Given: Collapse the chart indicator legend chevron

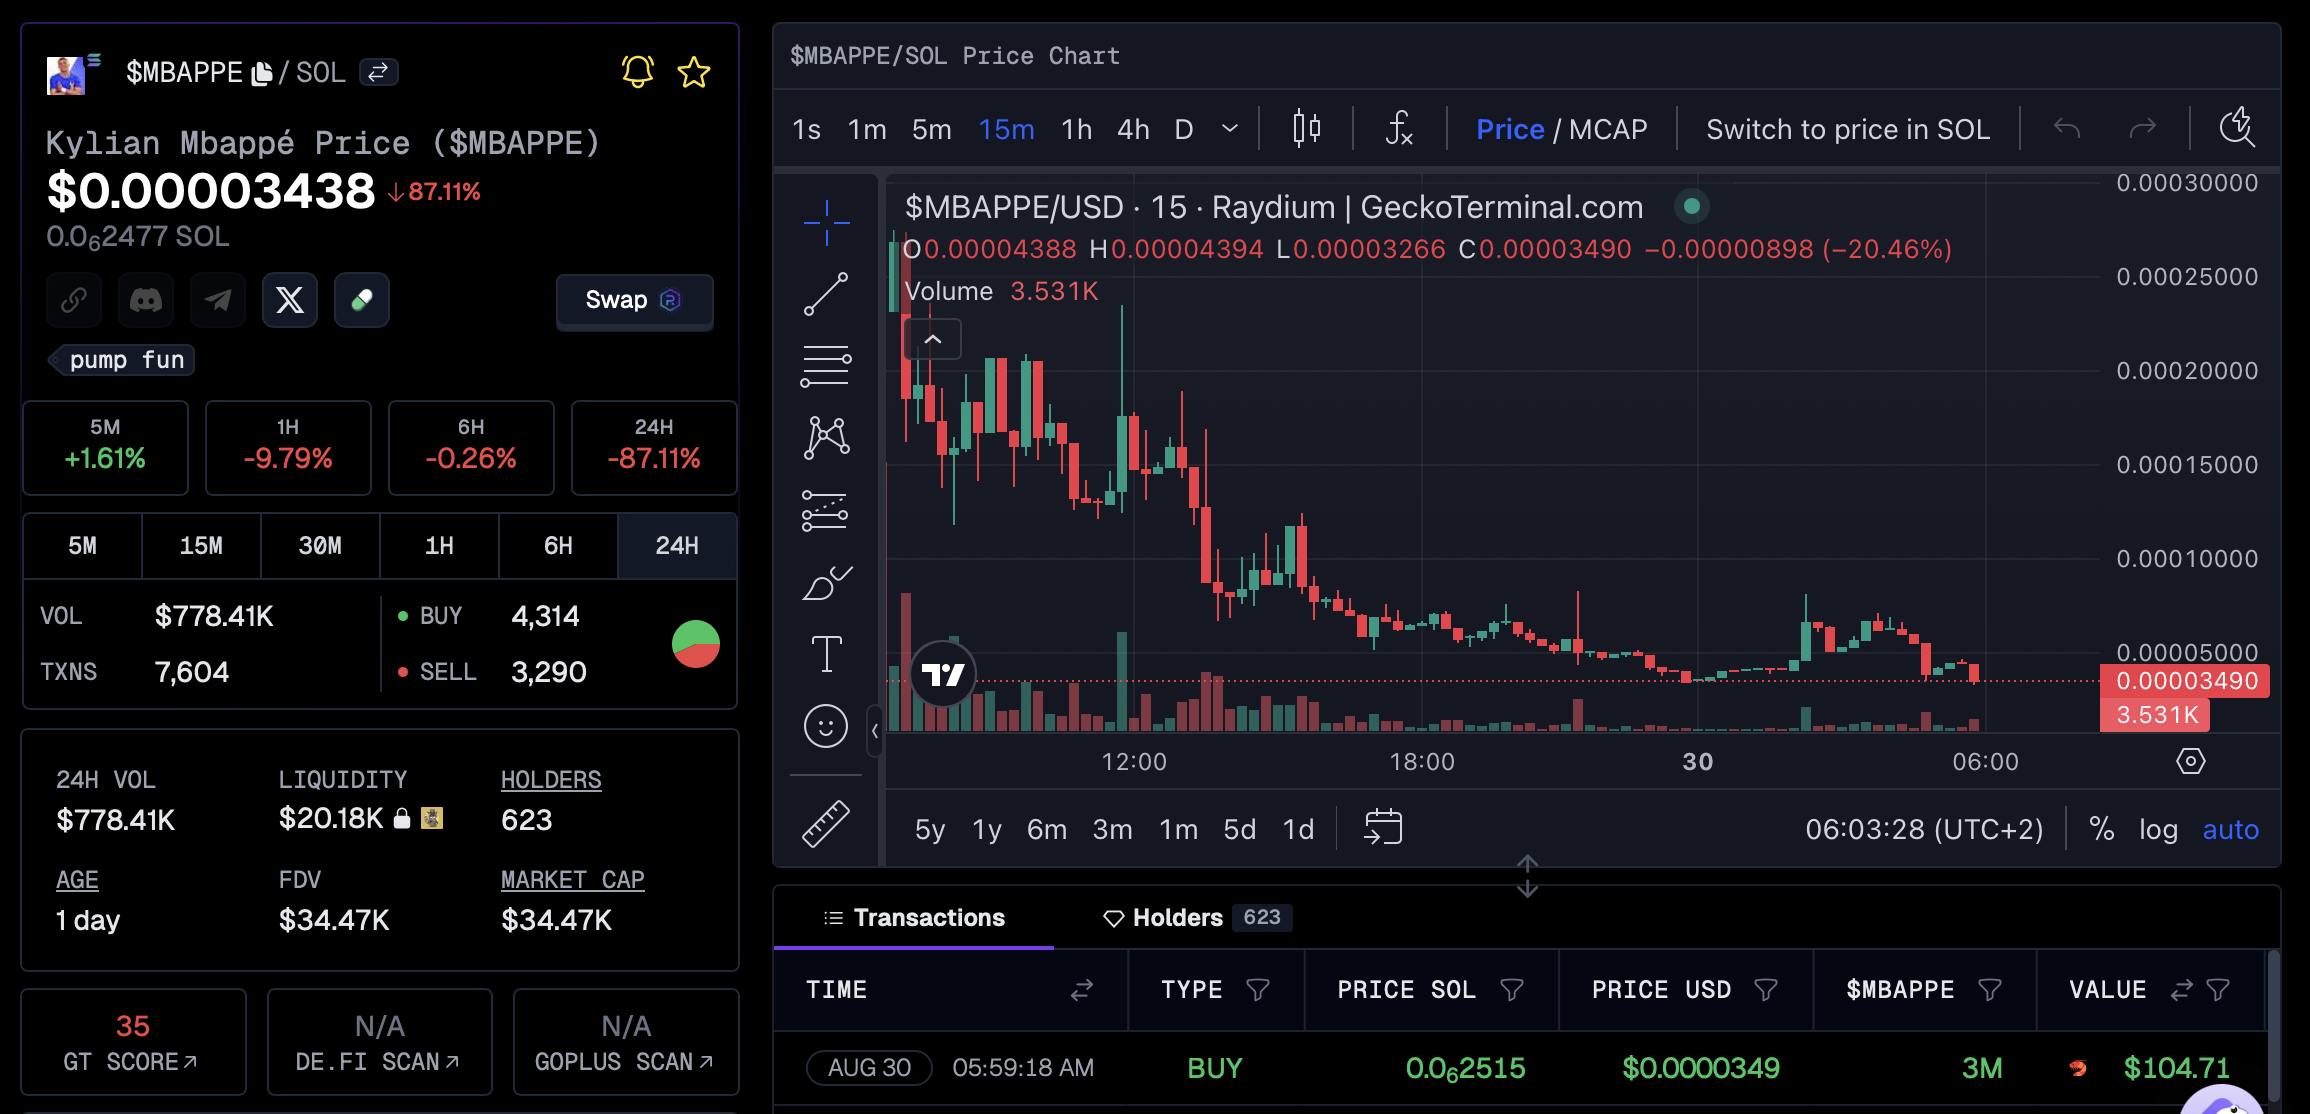Looking at the screenshot, I should [932, 340].
